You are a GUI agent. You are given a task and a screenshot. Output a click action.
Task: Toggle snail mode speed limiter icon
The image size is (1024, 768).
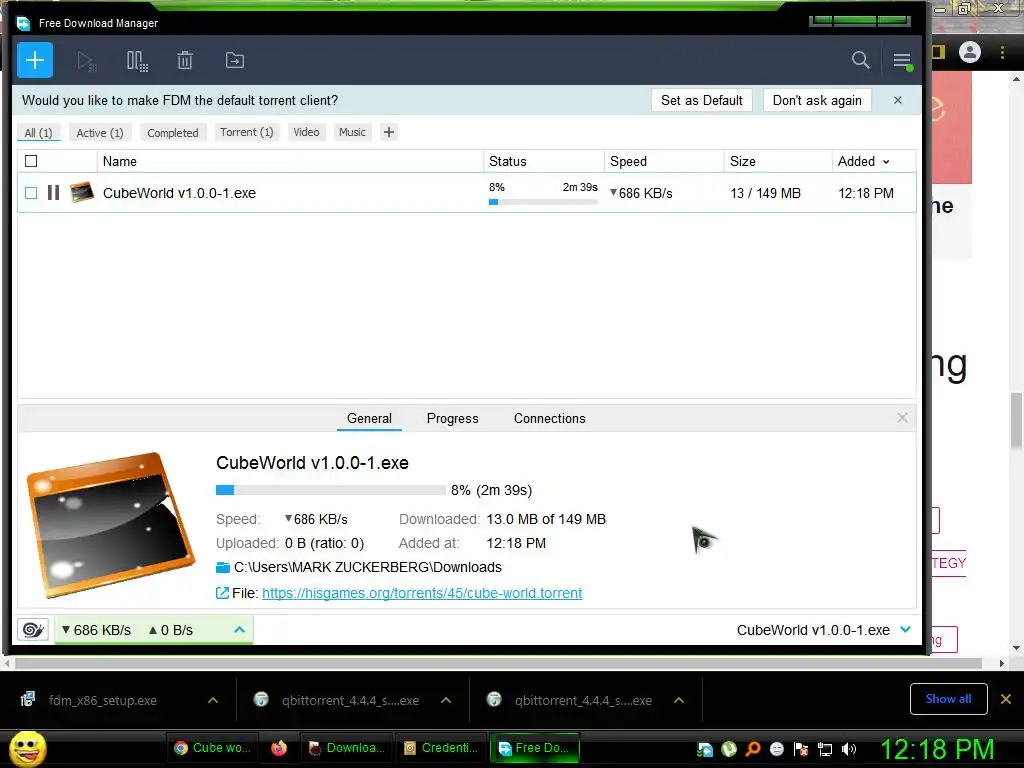33,630
